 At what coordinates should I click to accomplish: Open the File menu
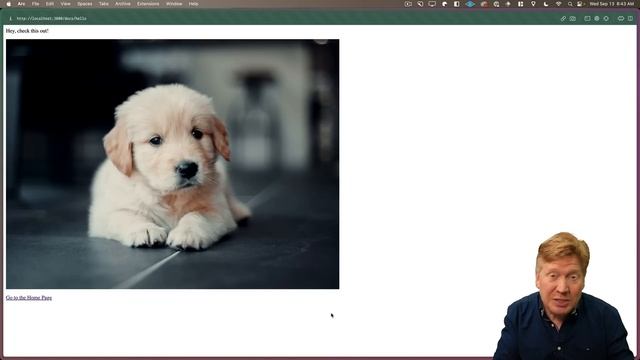36,4
